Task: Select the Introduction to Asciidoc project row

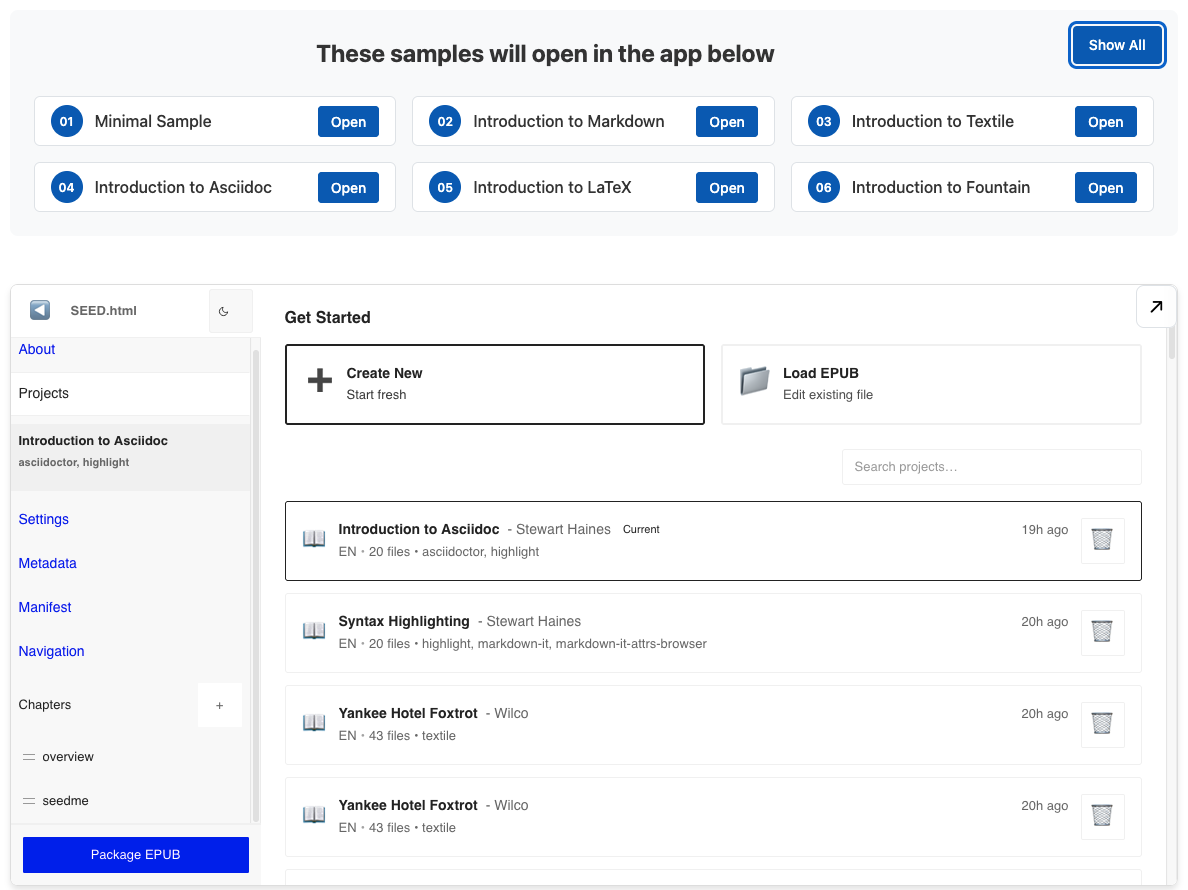Action: click(713, 541)
